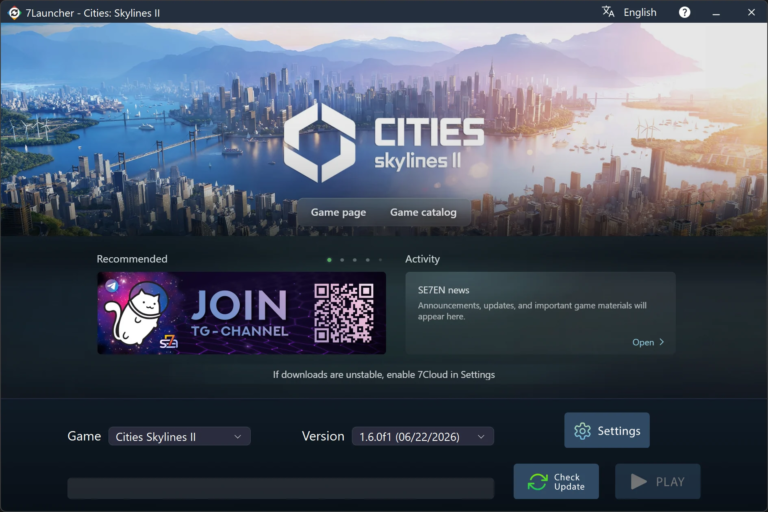Click the 7Cloud downloads hint text
The image size is (768, 512).
coord(384,375)
